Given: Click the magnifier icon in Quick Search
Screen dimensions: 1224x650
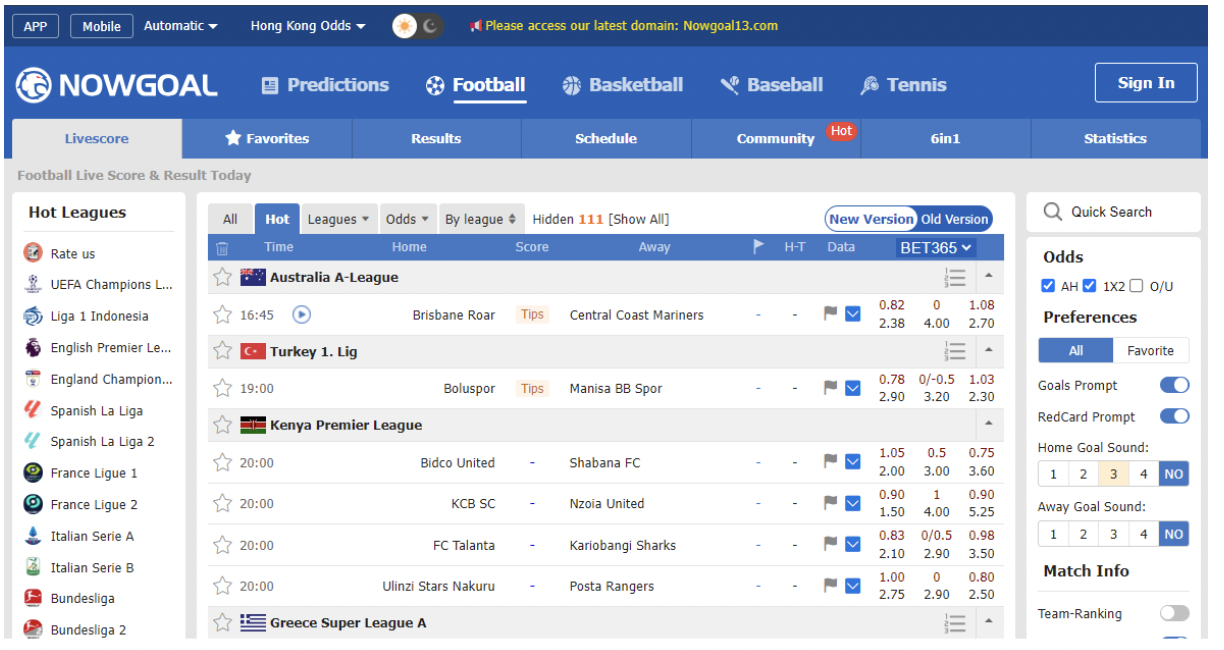Looking at the screenshot, I should [x=1053, y=211].
